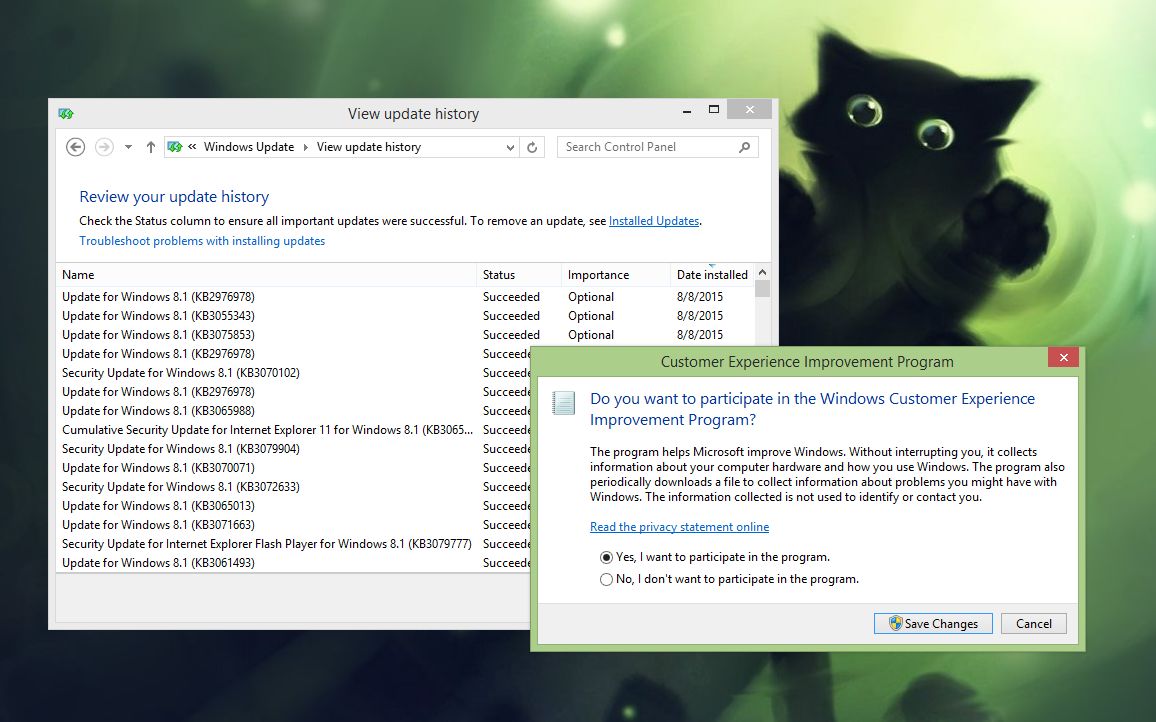Refresh the View update history page
This screenshot has height=722, width=1156.
coord(532,147)
